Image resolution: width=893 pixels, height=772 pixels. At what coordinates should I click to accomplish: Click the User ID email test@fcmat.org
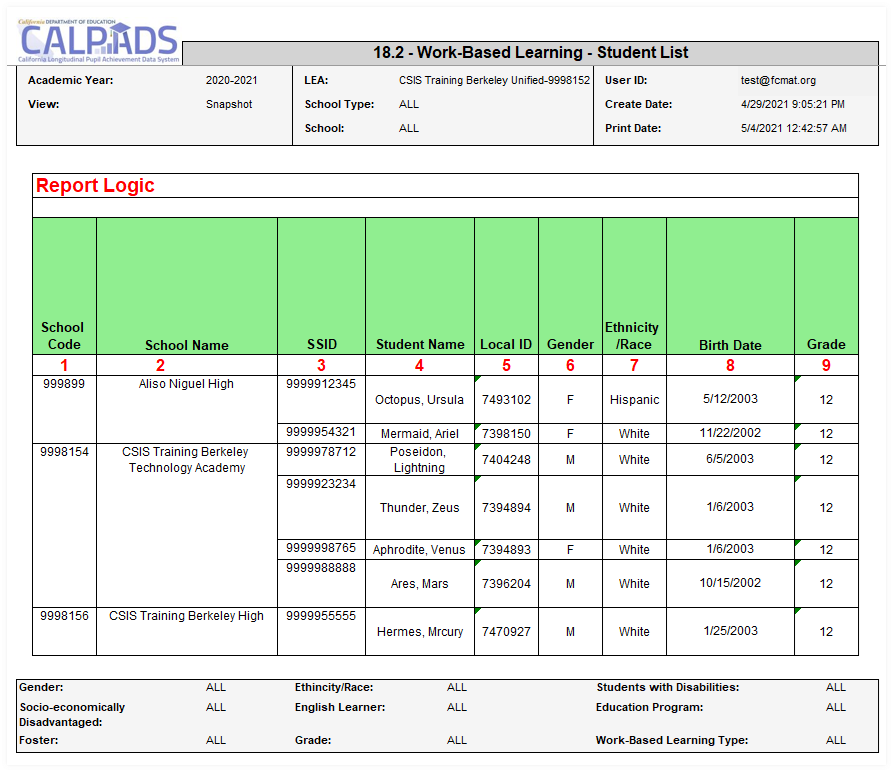(x=779, y=80)
